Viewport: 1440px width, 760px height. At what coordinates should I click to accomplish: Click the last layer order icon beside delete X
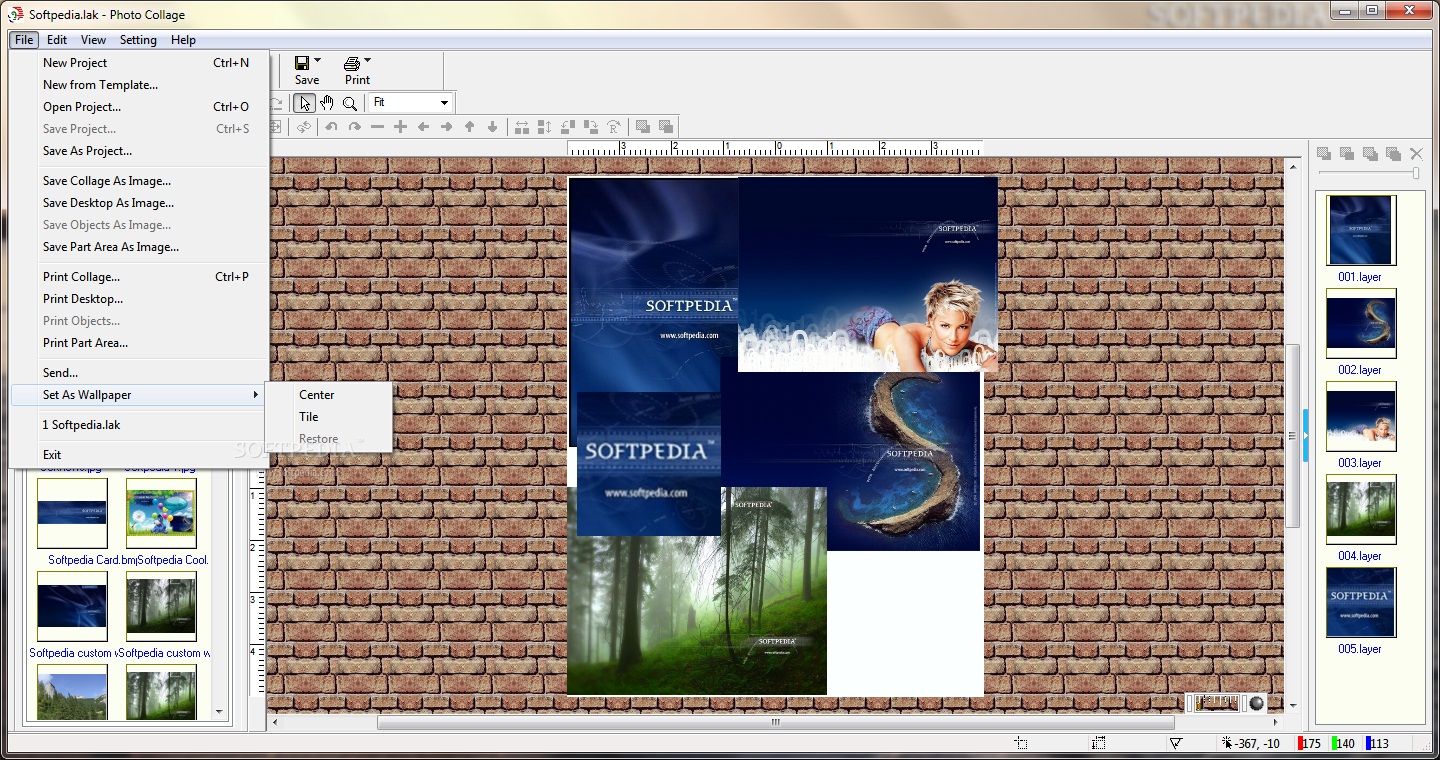(1393, 153)
